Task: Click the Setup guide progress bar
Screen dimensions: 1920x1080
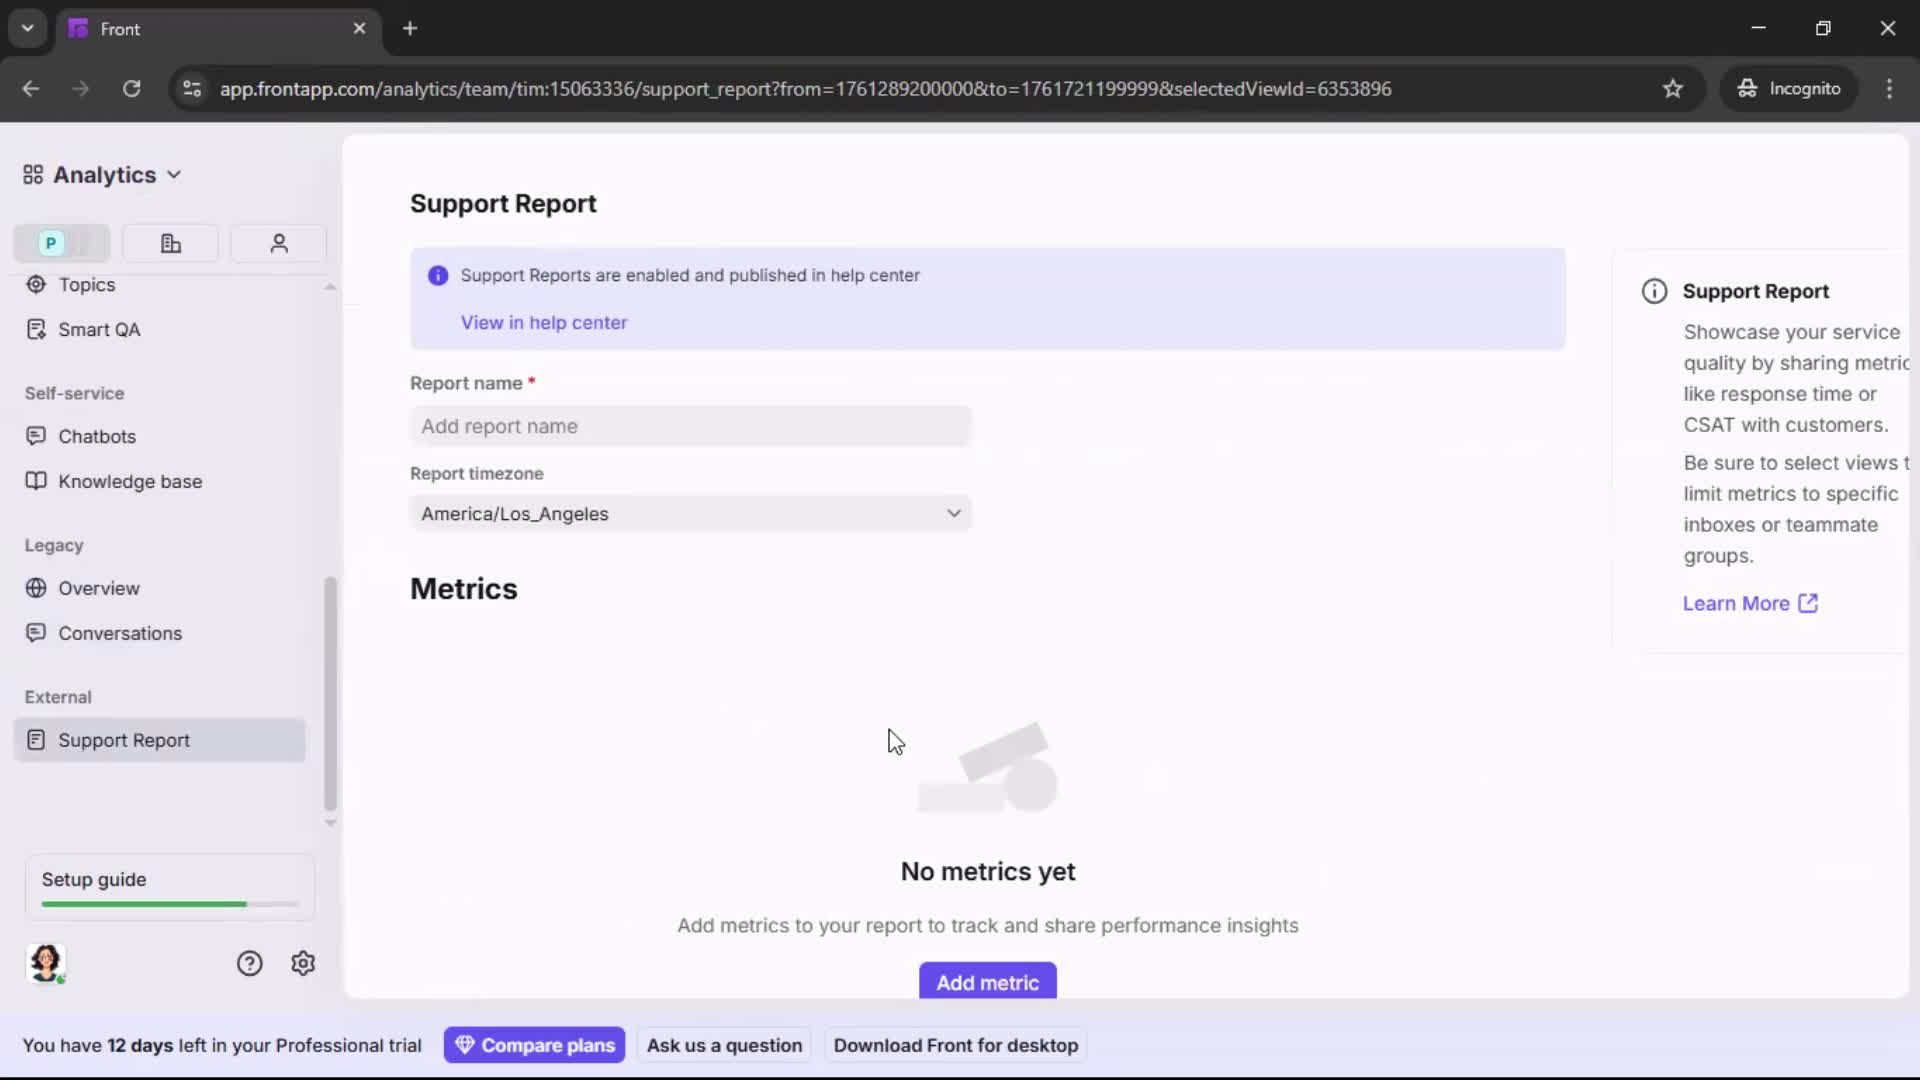Action: coord(168,903)
